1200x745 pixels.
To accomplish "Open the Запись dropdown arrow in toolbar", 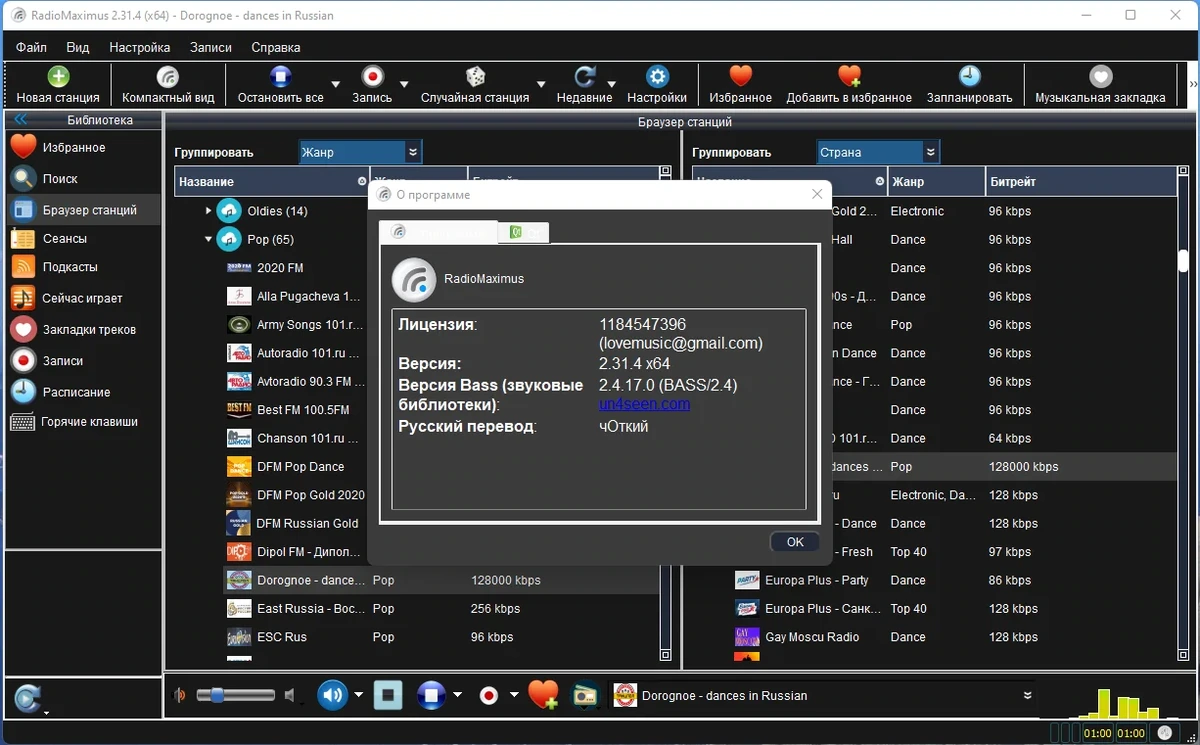I will tap(404, 84).
